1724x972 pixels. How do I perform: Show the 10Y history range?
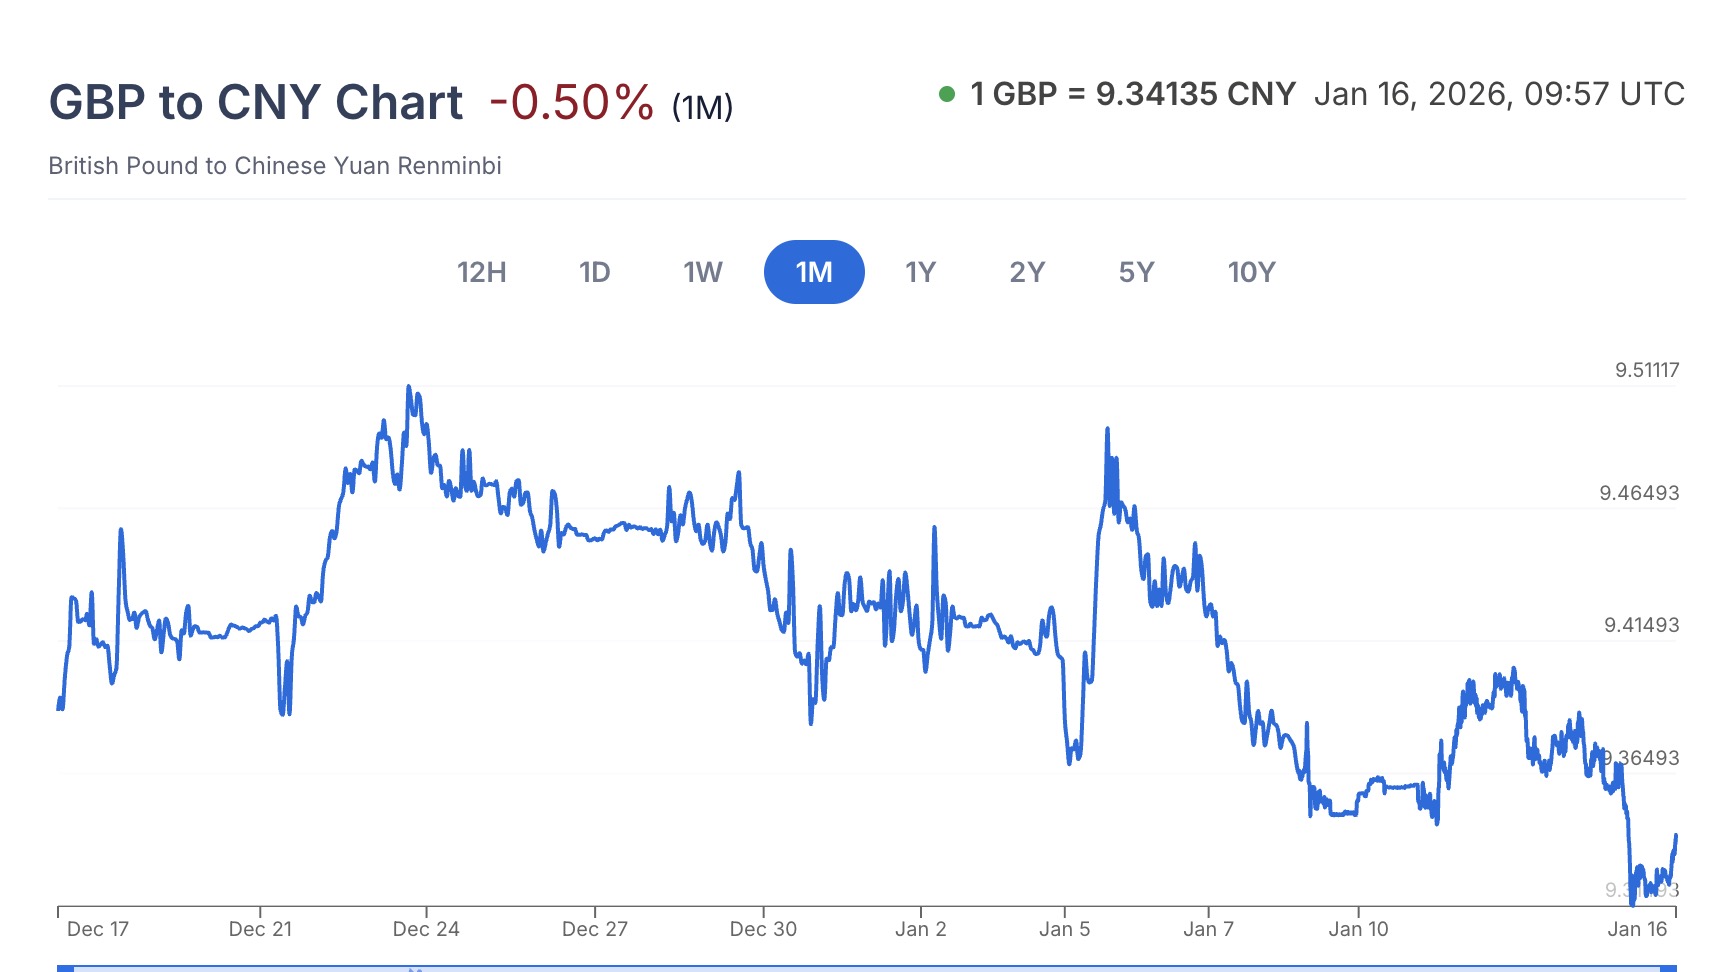click(x=1251, y=272)
